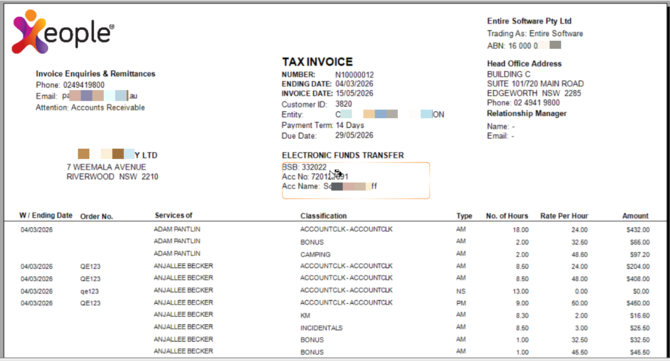Click amount $65.00
This screenshot has width=670, height=361.
click(x=640, y=242)
